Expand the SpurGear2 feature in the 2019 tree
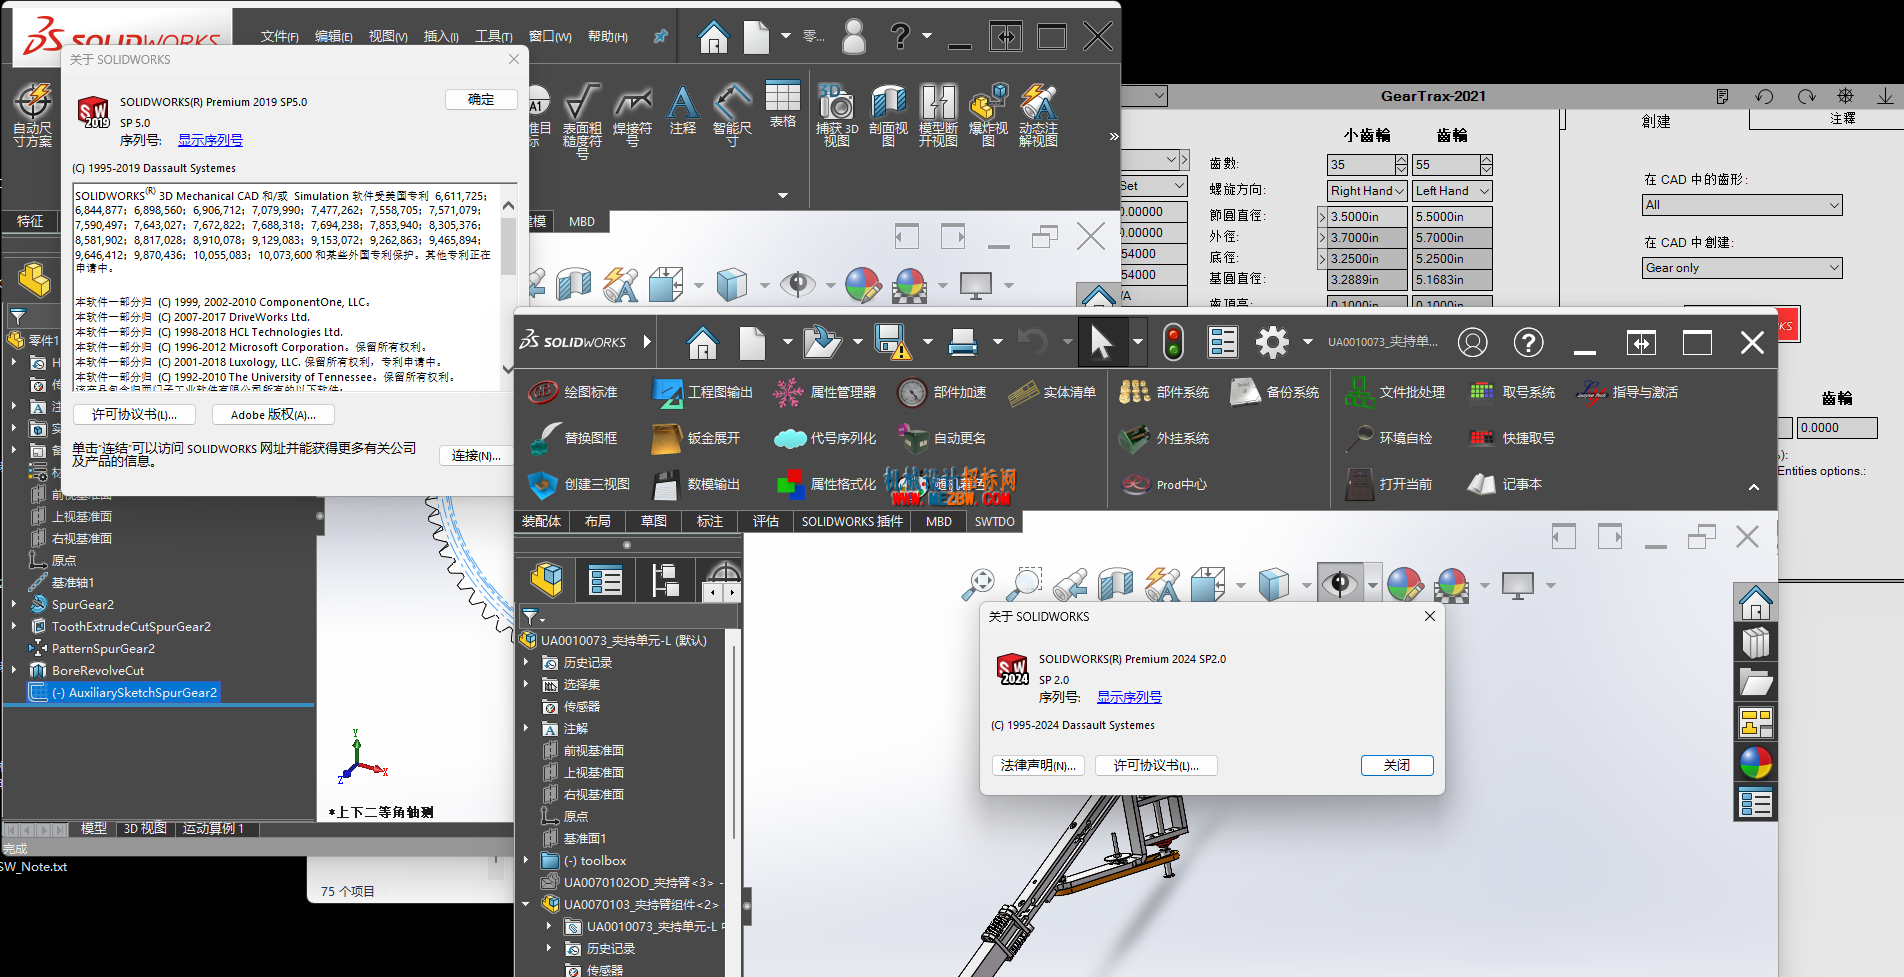This screenshot has width=1904, height=977. (x=14, y=604)
